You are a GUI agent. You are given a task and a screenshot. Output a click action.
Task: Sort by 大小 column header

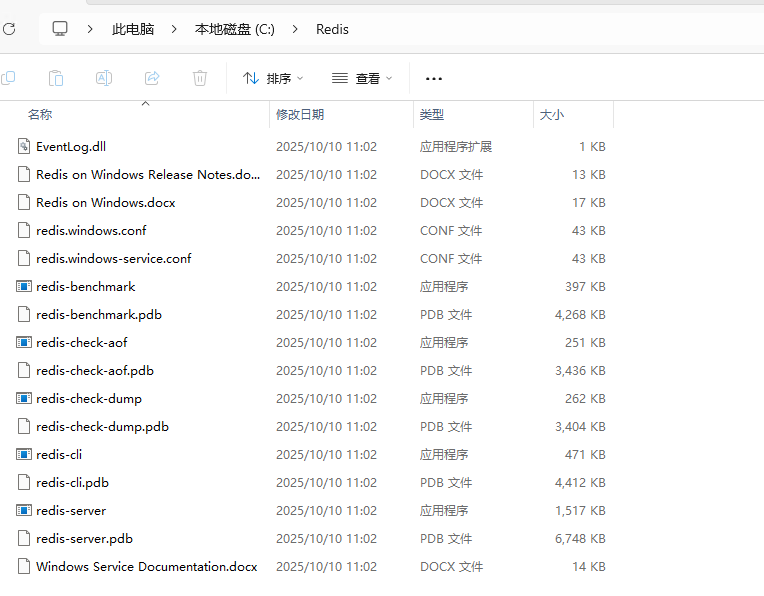tap(552, 115)
